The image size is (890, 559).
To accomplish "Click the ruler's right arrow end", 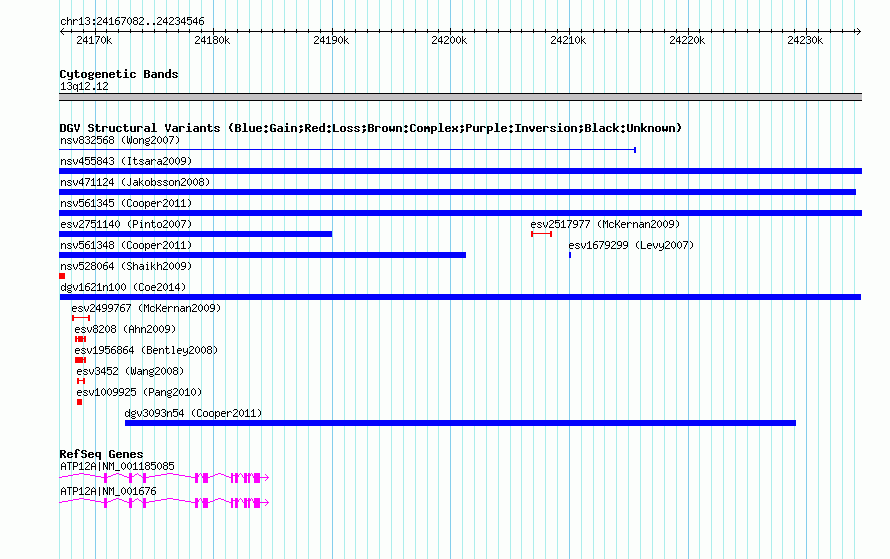I will [859, 32].
